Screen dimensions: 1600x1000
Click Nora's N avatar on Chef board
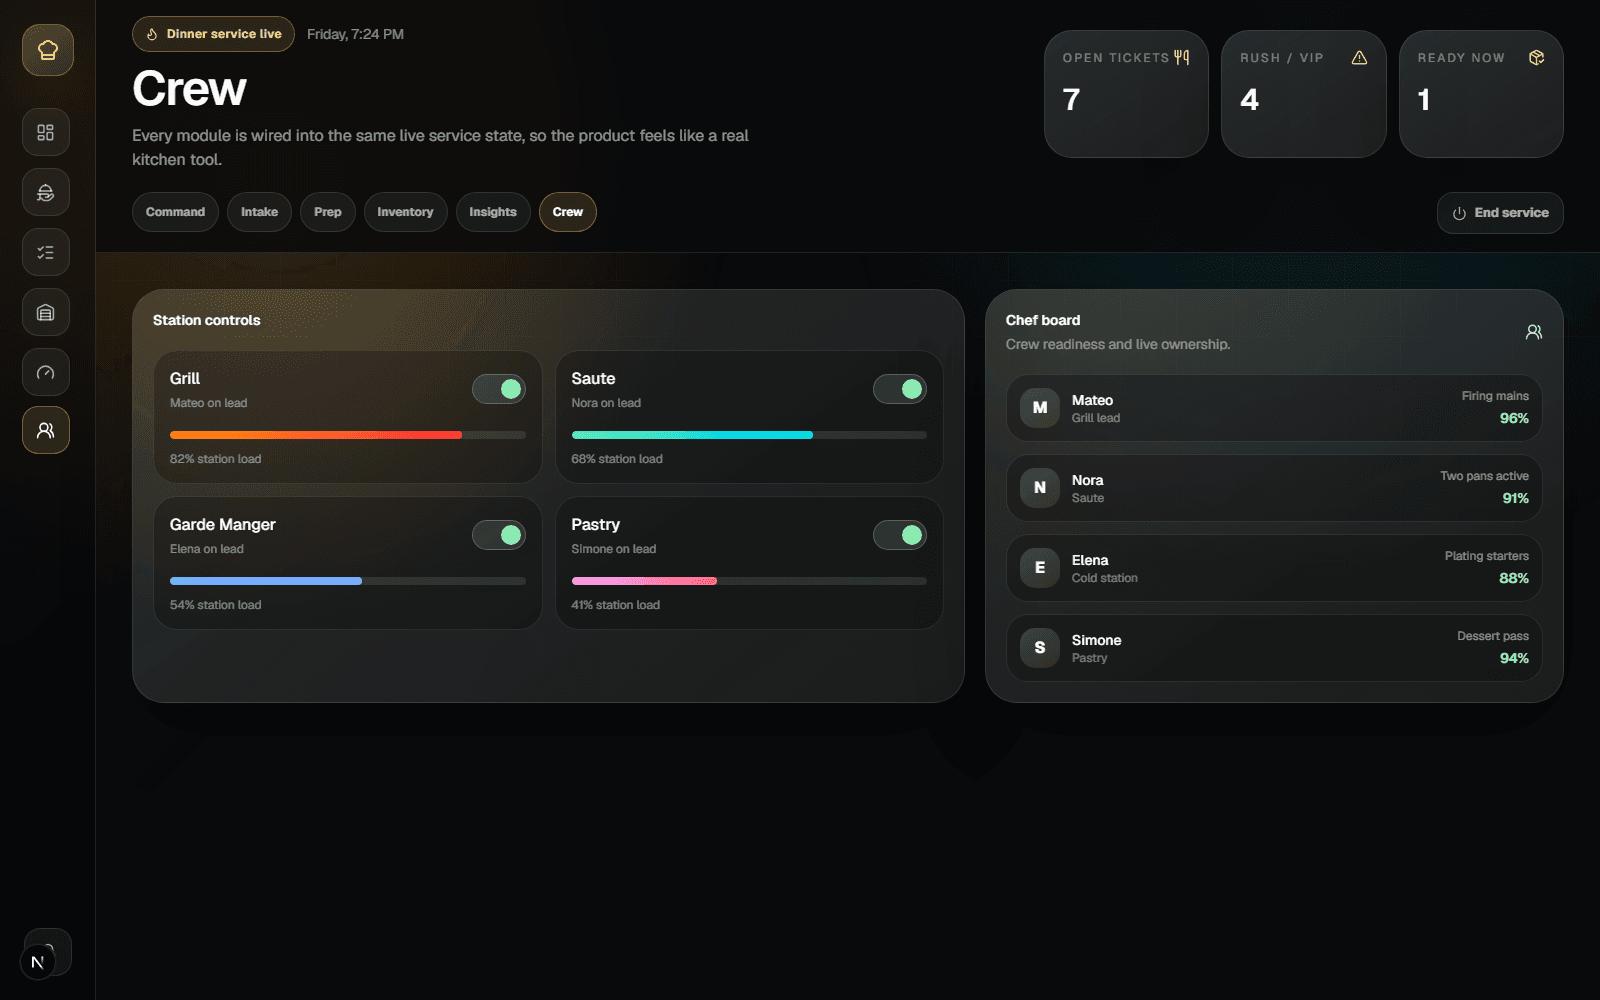click(1040, 488)
